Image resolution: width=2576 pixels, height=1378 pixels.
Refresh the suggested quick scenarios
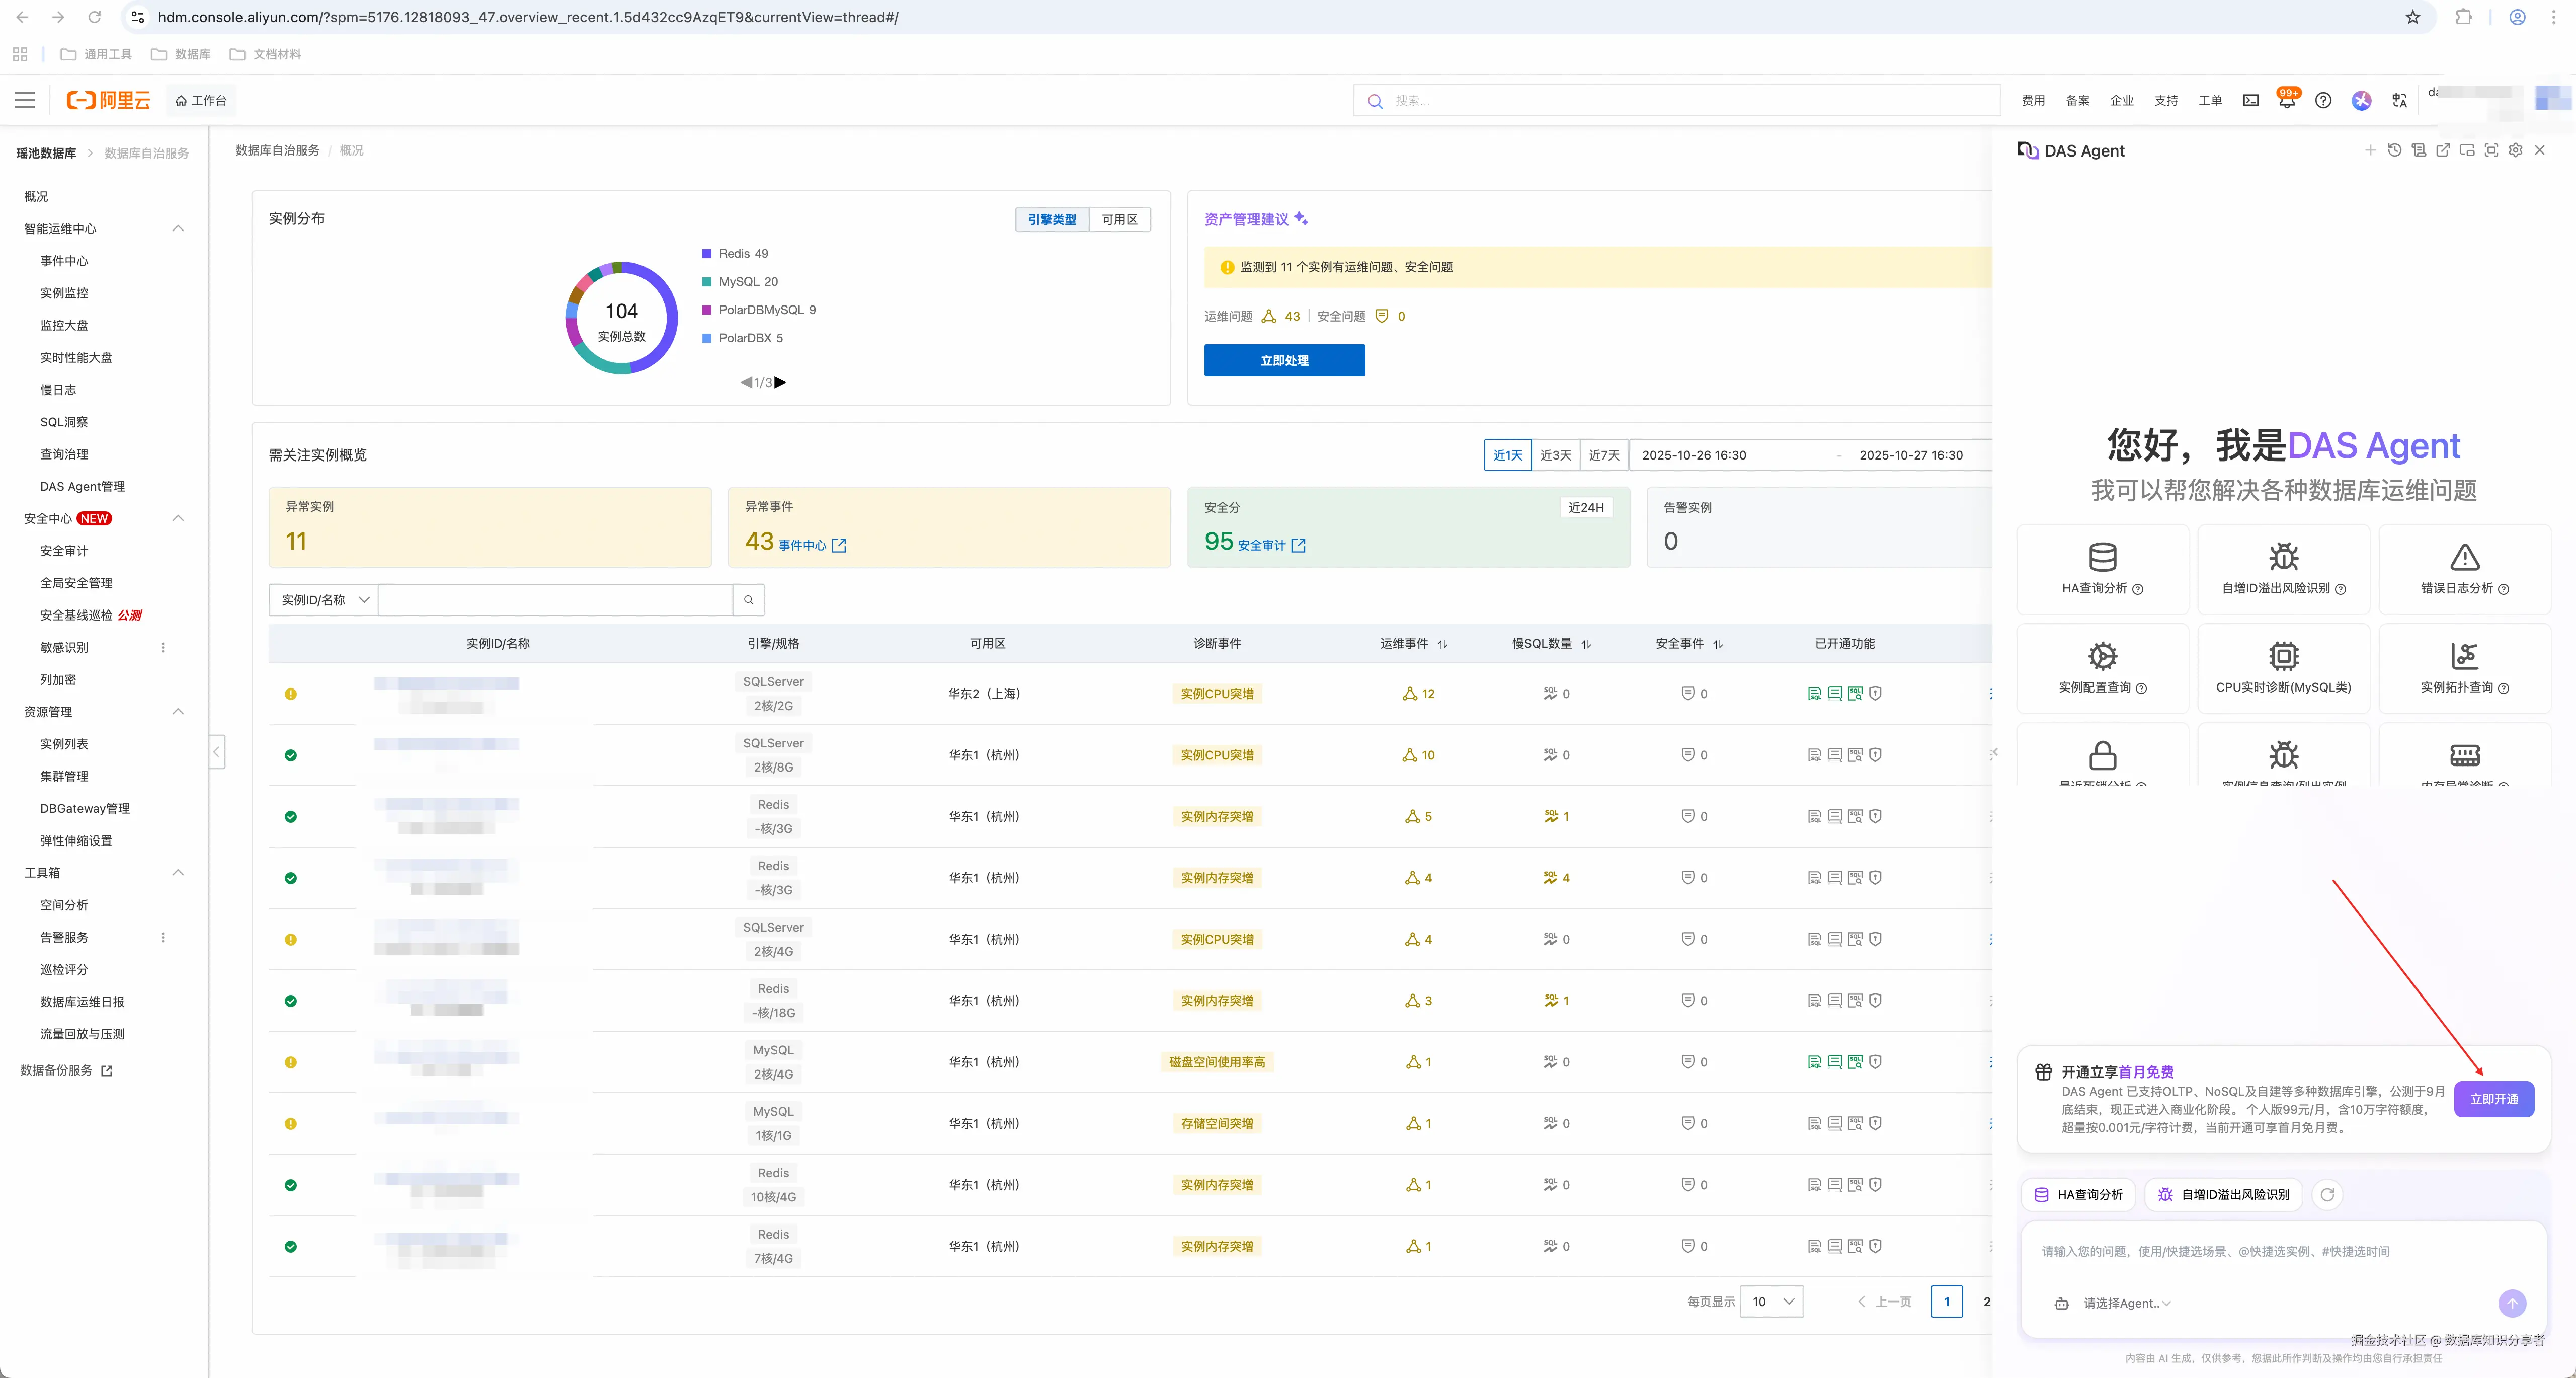click(2327, 1194)
